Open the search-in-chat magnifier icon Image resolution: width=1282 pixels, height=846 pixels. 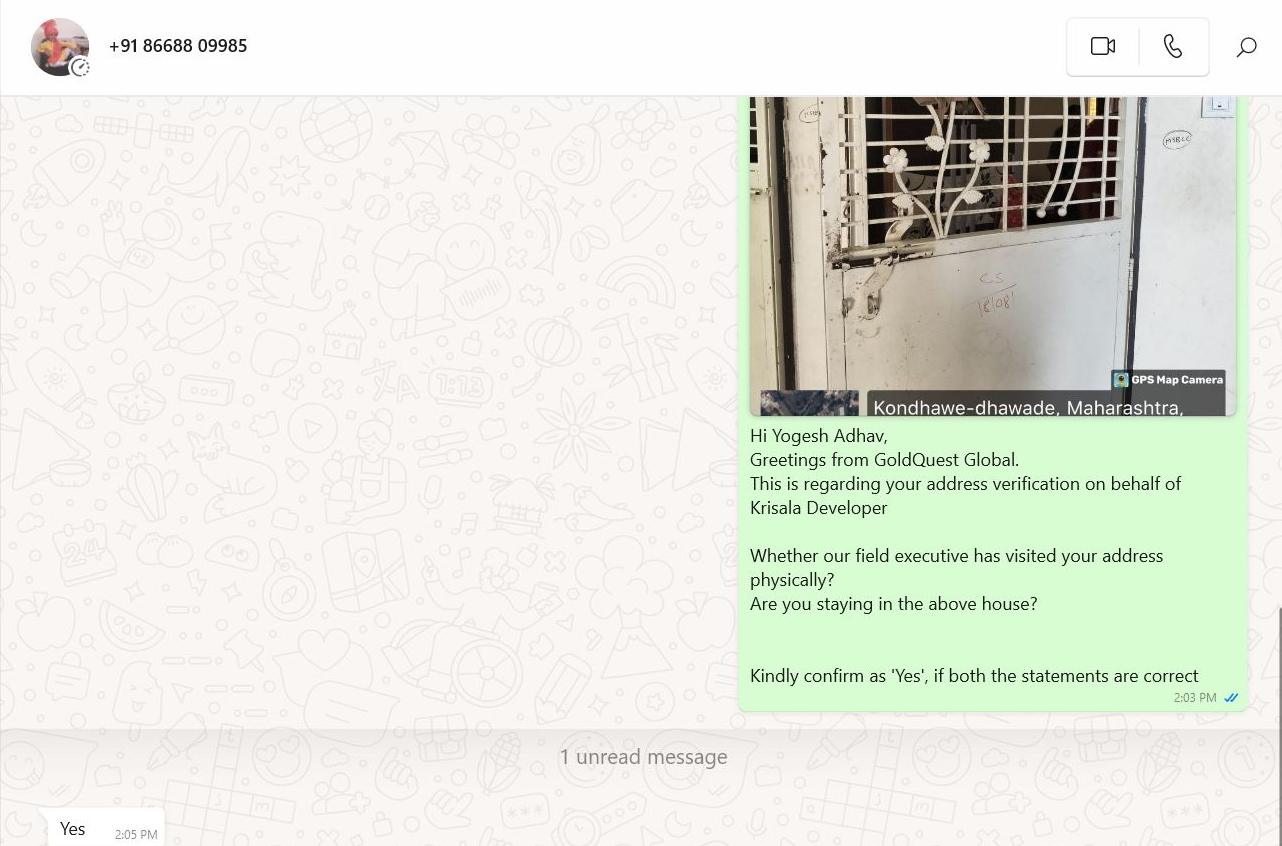click(x=1246, y=47)
